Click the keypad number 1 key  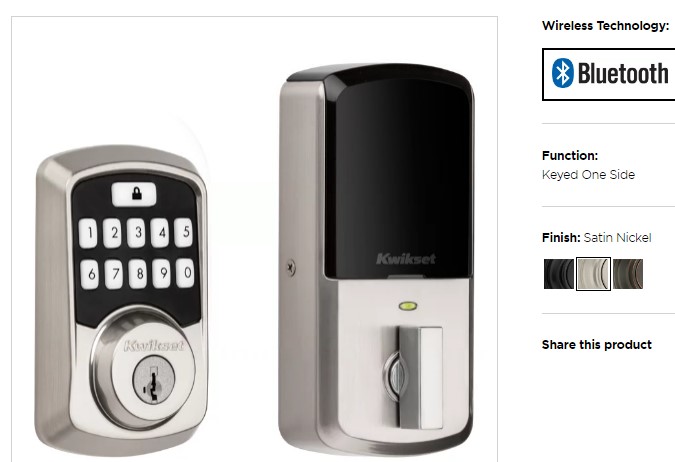(88, 233)
